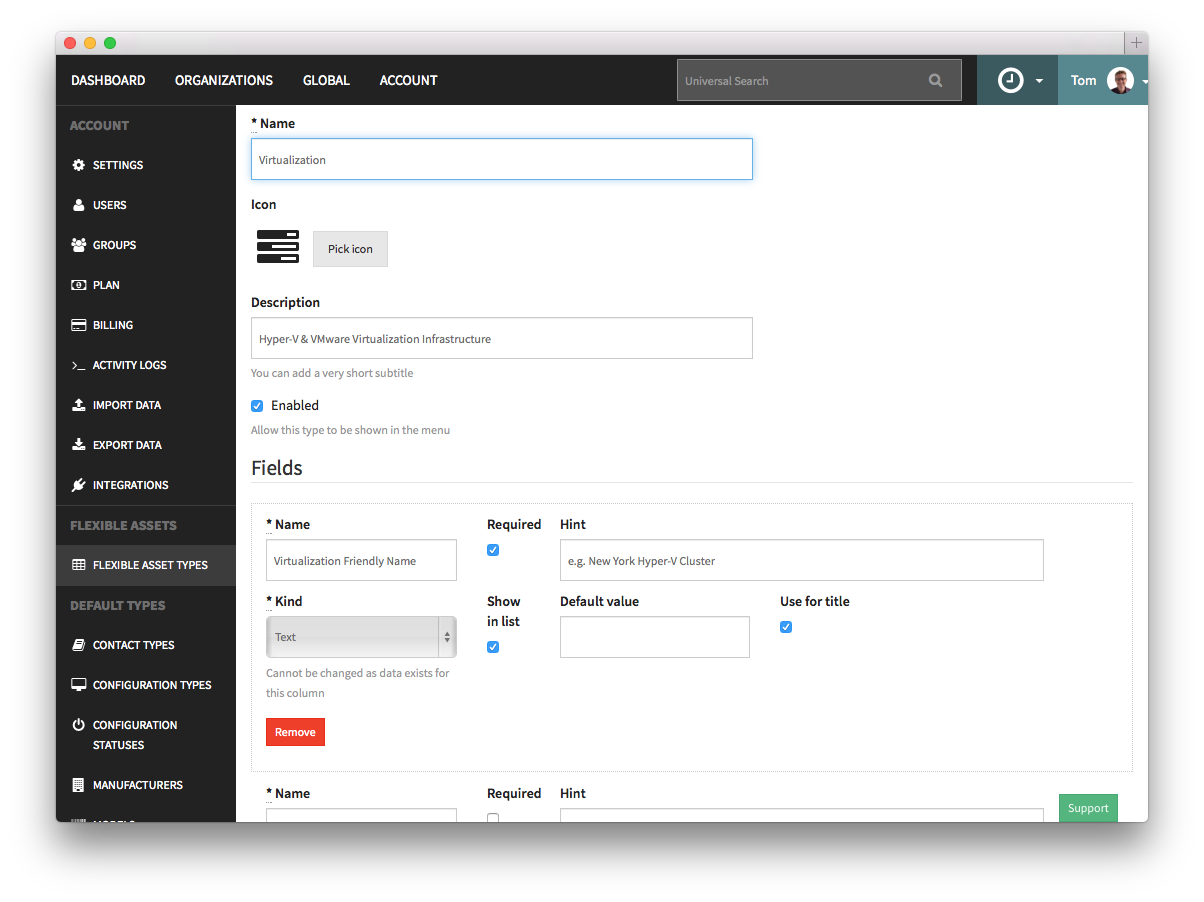Click the Settings gear icon in sidebar
This screenshot has width=1204, height=902.
coord(79,165)
